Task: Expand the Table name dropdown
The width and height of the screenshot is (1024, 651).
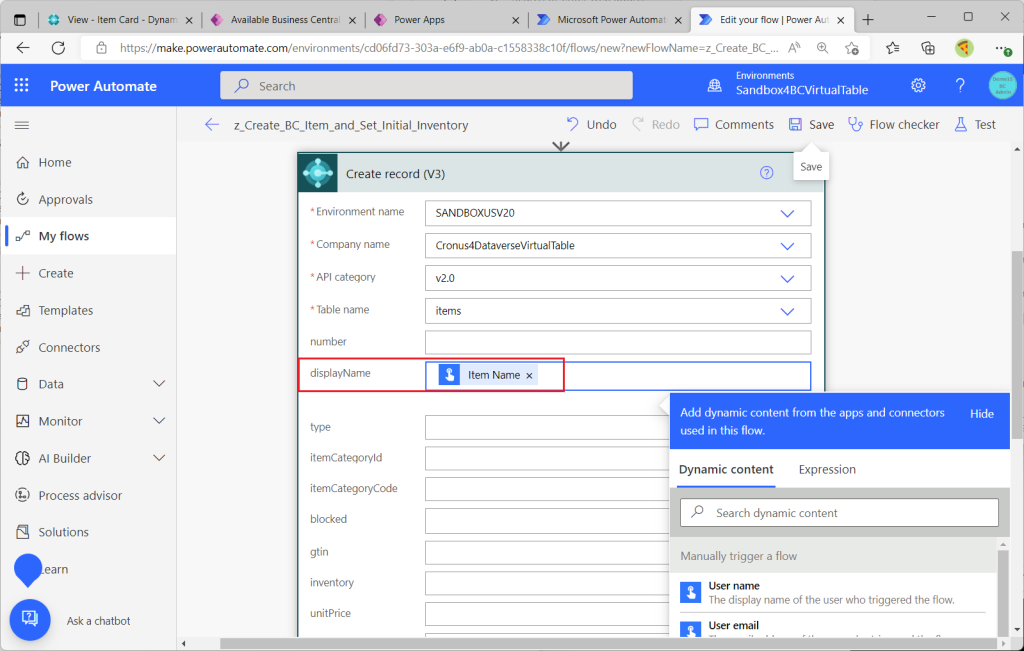Action: [x=788, y=311]
